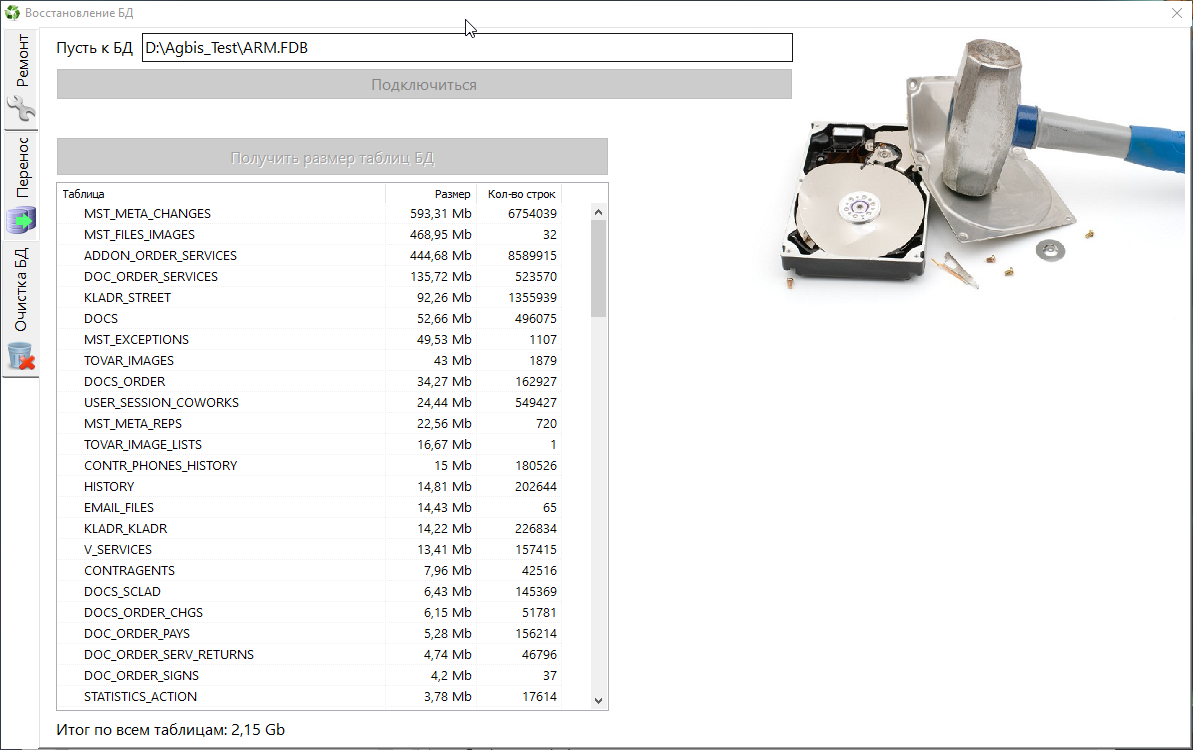Switch to the Ремонт side tab
The image size is (1193, 750).
click(21, 79)
